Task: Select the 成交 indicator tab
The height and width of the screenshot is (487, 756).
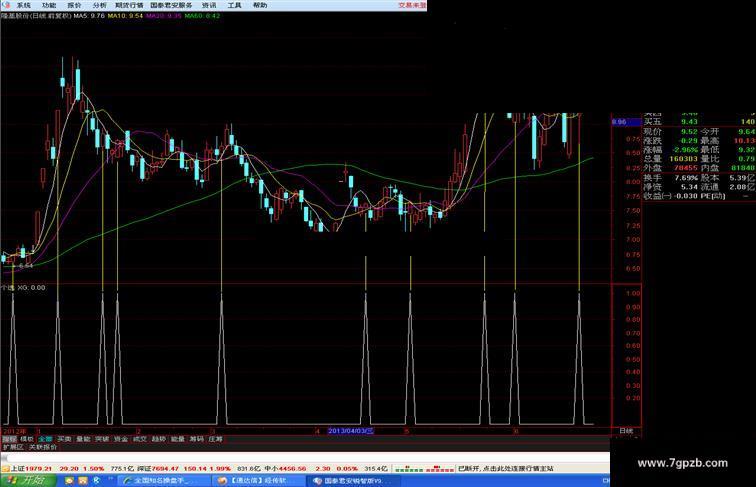Action: tap(140, 439)
